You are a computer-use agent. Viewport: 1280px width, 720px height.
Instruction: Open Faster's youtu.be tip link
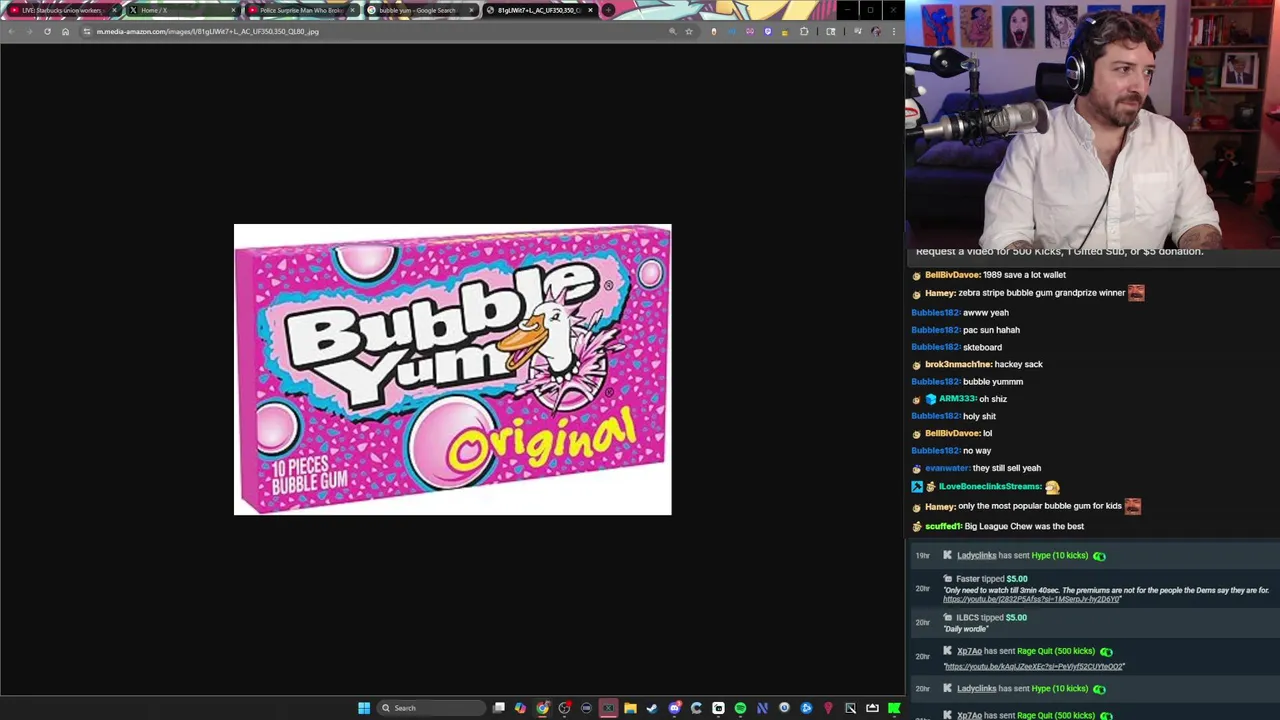[1031, 599]
